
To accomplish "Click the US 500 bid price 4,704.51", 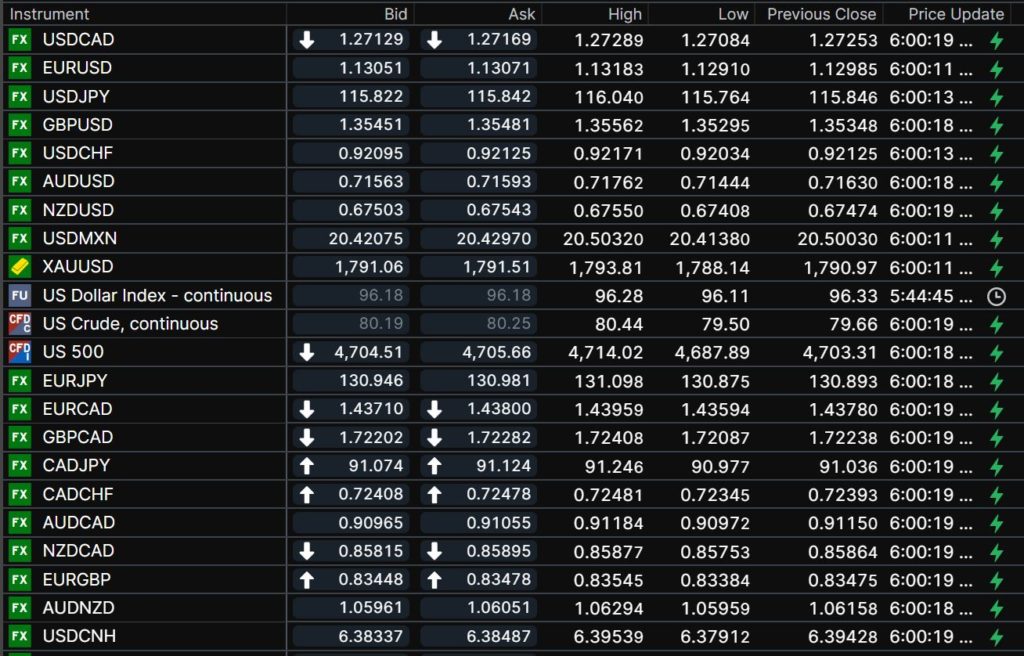I will 370,352.
